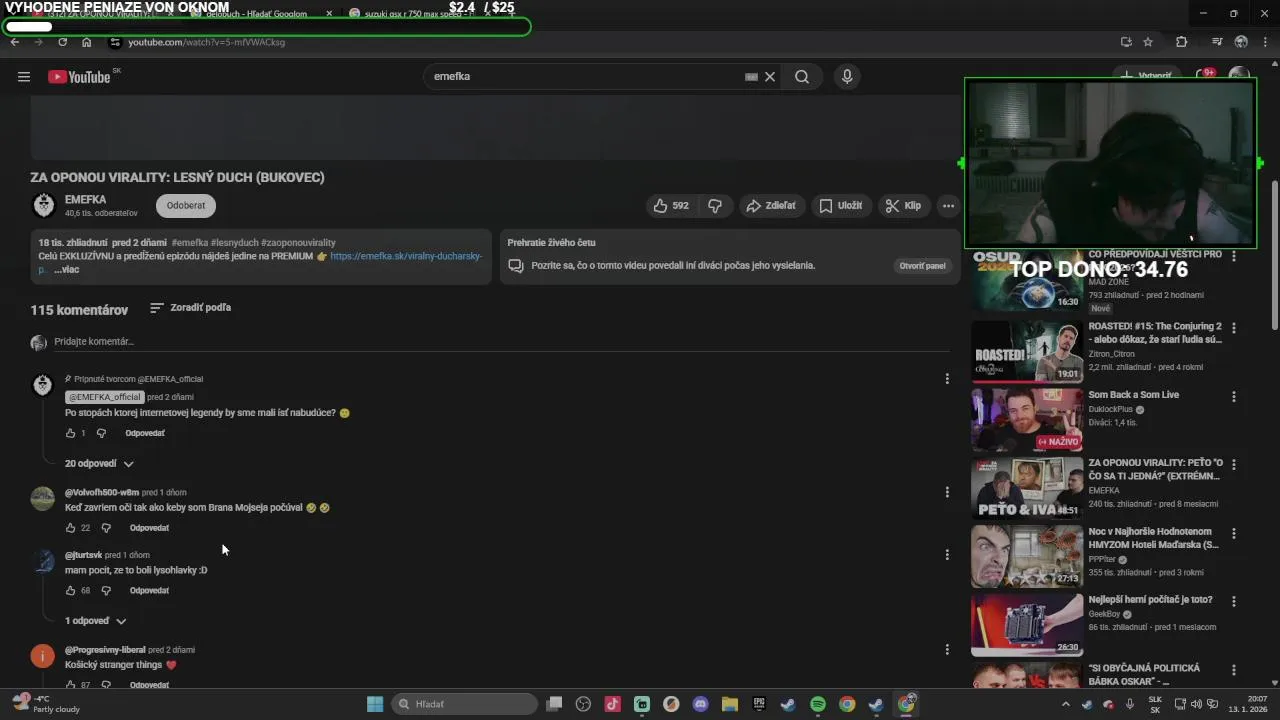Screen dimensions: 1280x720
Task: Reply to the @jturtsvk comment with Odpovedať
Action: (x=149, y=591)
